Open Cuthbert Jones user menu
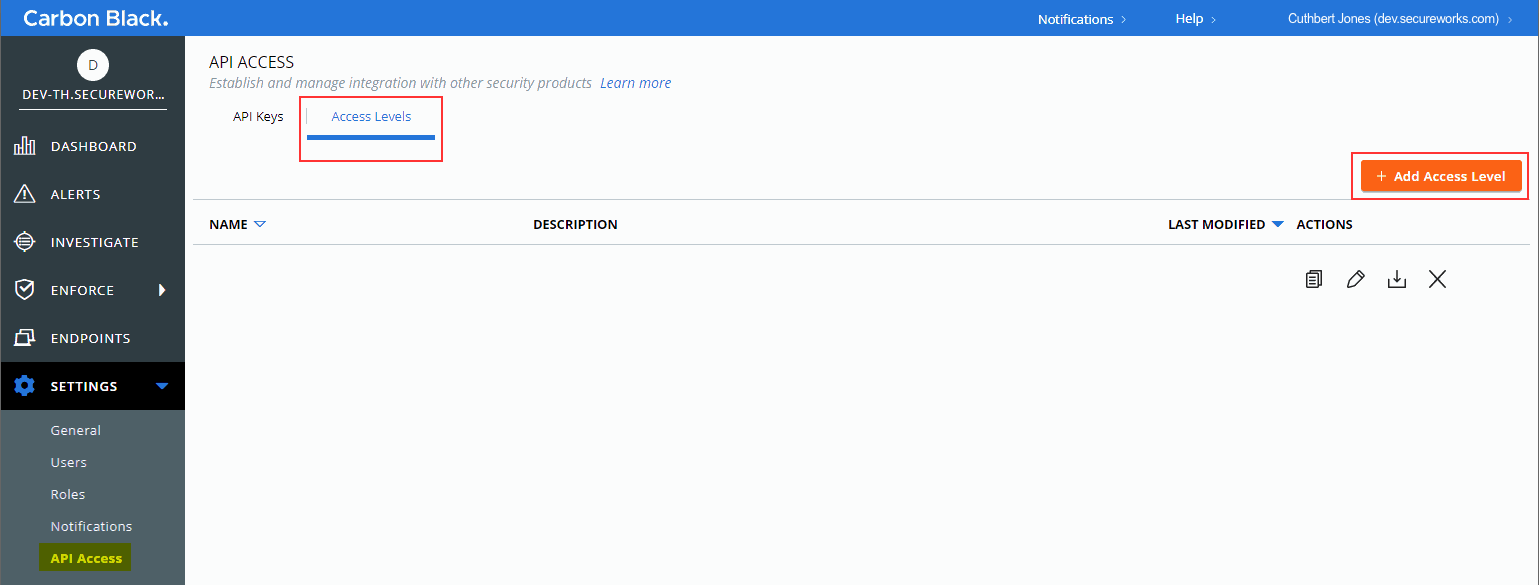This screenshot has width=1539, height=585. [1400, 19]
